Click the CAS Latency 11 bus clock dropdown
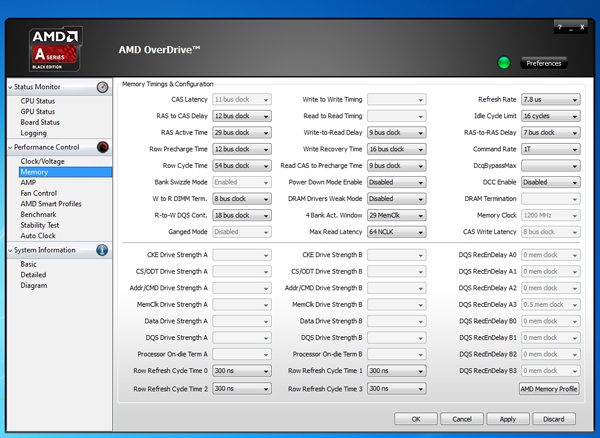 pos(242,99)
